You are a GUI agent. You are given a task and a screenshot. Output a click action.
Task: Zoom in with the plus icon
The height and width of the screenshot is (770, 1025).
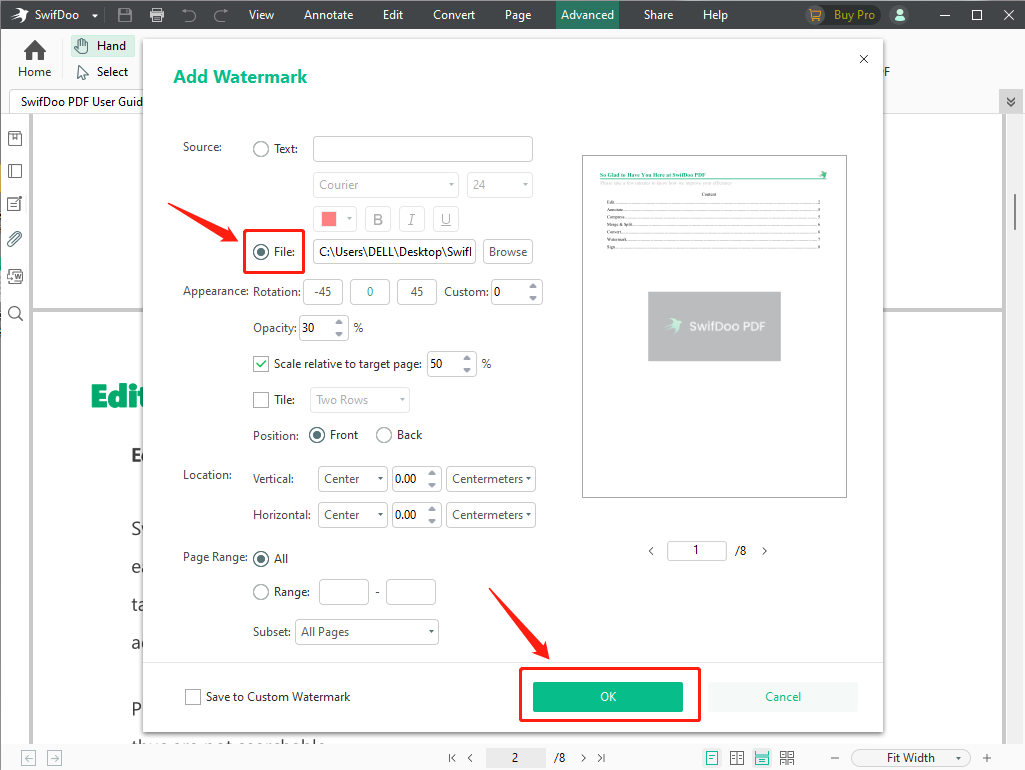(987, 758)
